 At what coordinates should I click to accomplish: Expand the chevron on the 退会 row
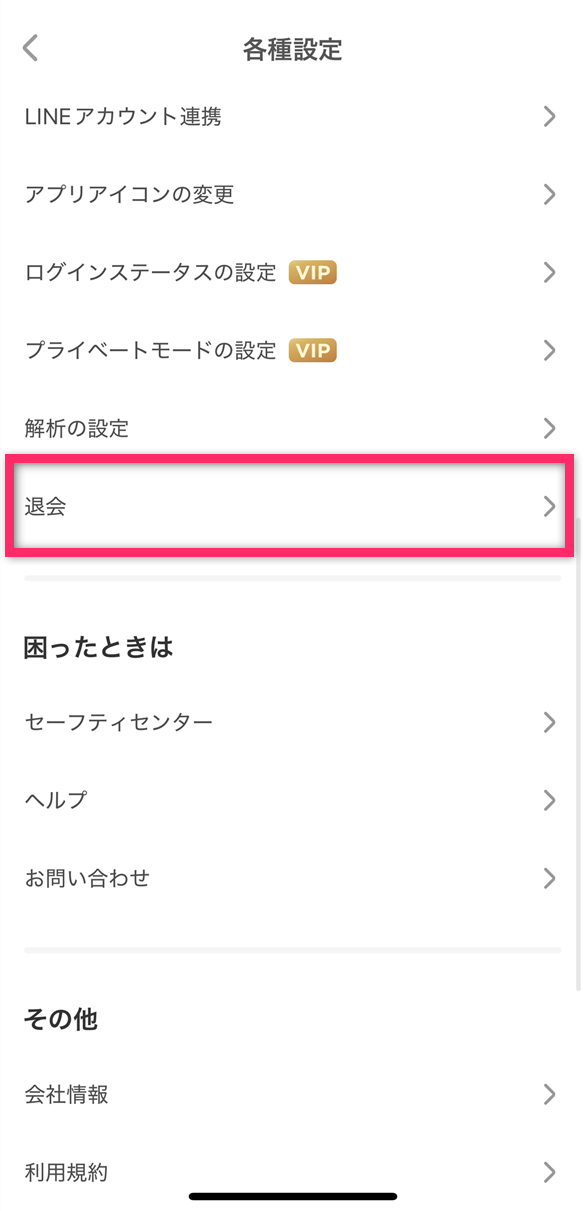coord(550,506)
